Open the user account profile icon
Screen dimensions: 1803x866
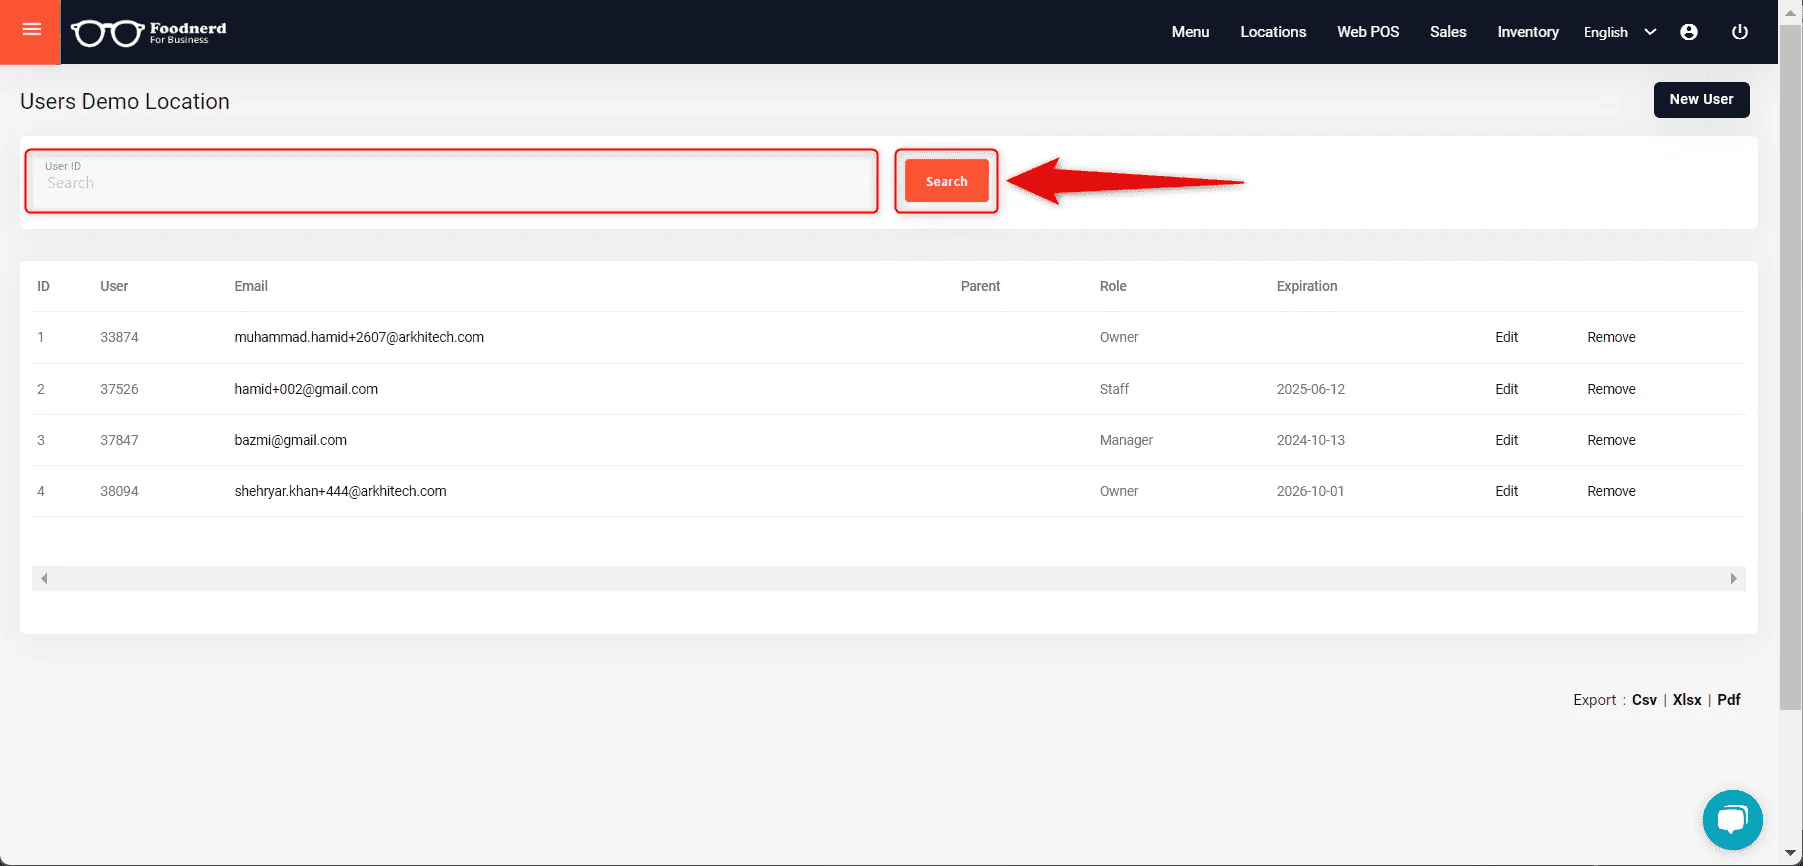click(1689, 32)
